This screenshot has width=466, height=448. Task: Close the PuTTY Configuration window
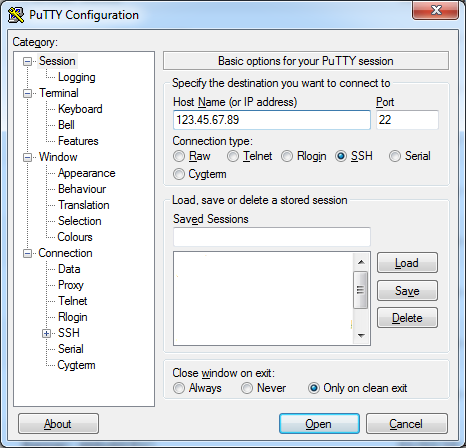(x=435, y=10)
